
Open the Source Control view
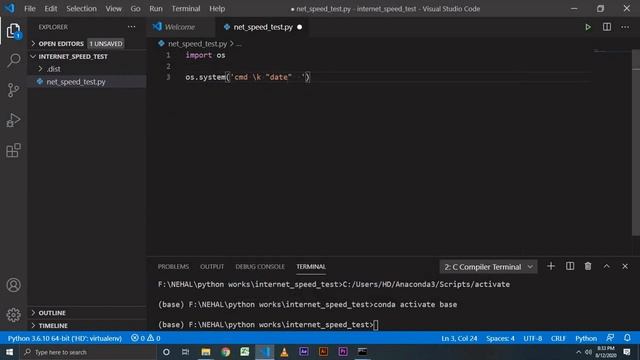click(13, 90)
